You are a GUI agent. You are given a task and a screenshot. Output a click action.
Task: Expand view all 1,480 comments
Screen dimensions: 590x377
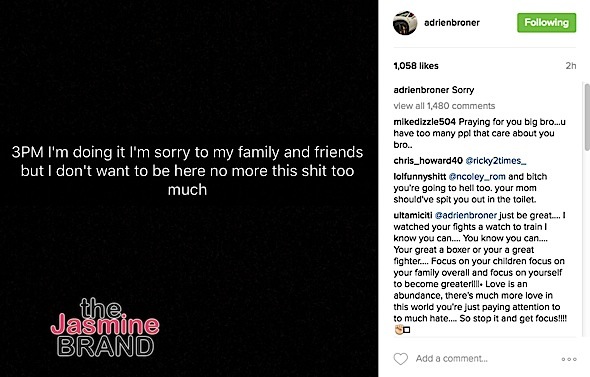(x=444, y=106)
